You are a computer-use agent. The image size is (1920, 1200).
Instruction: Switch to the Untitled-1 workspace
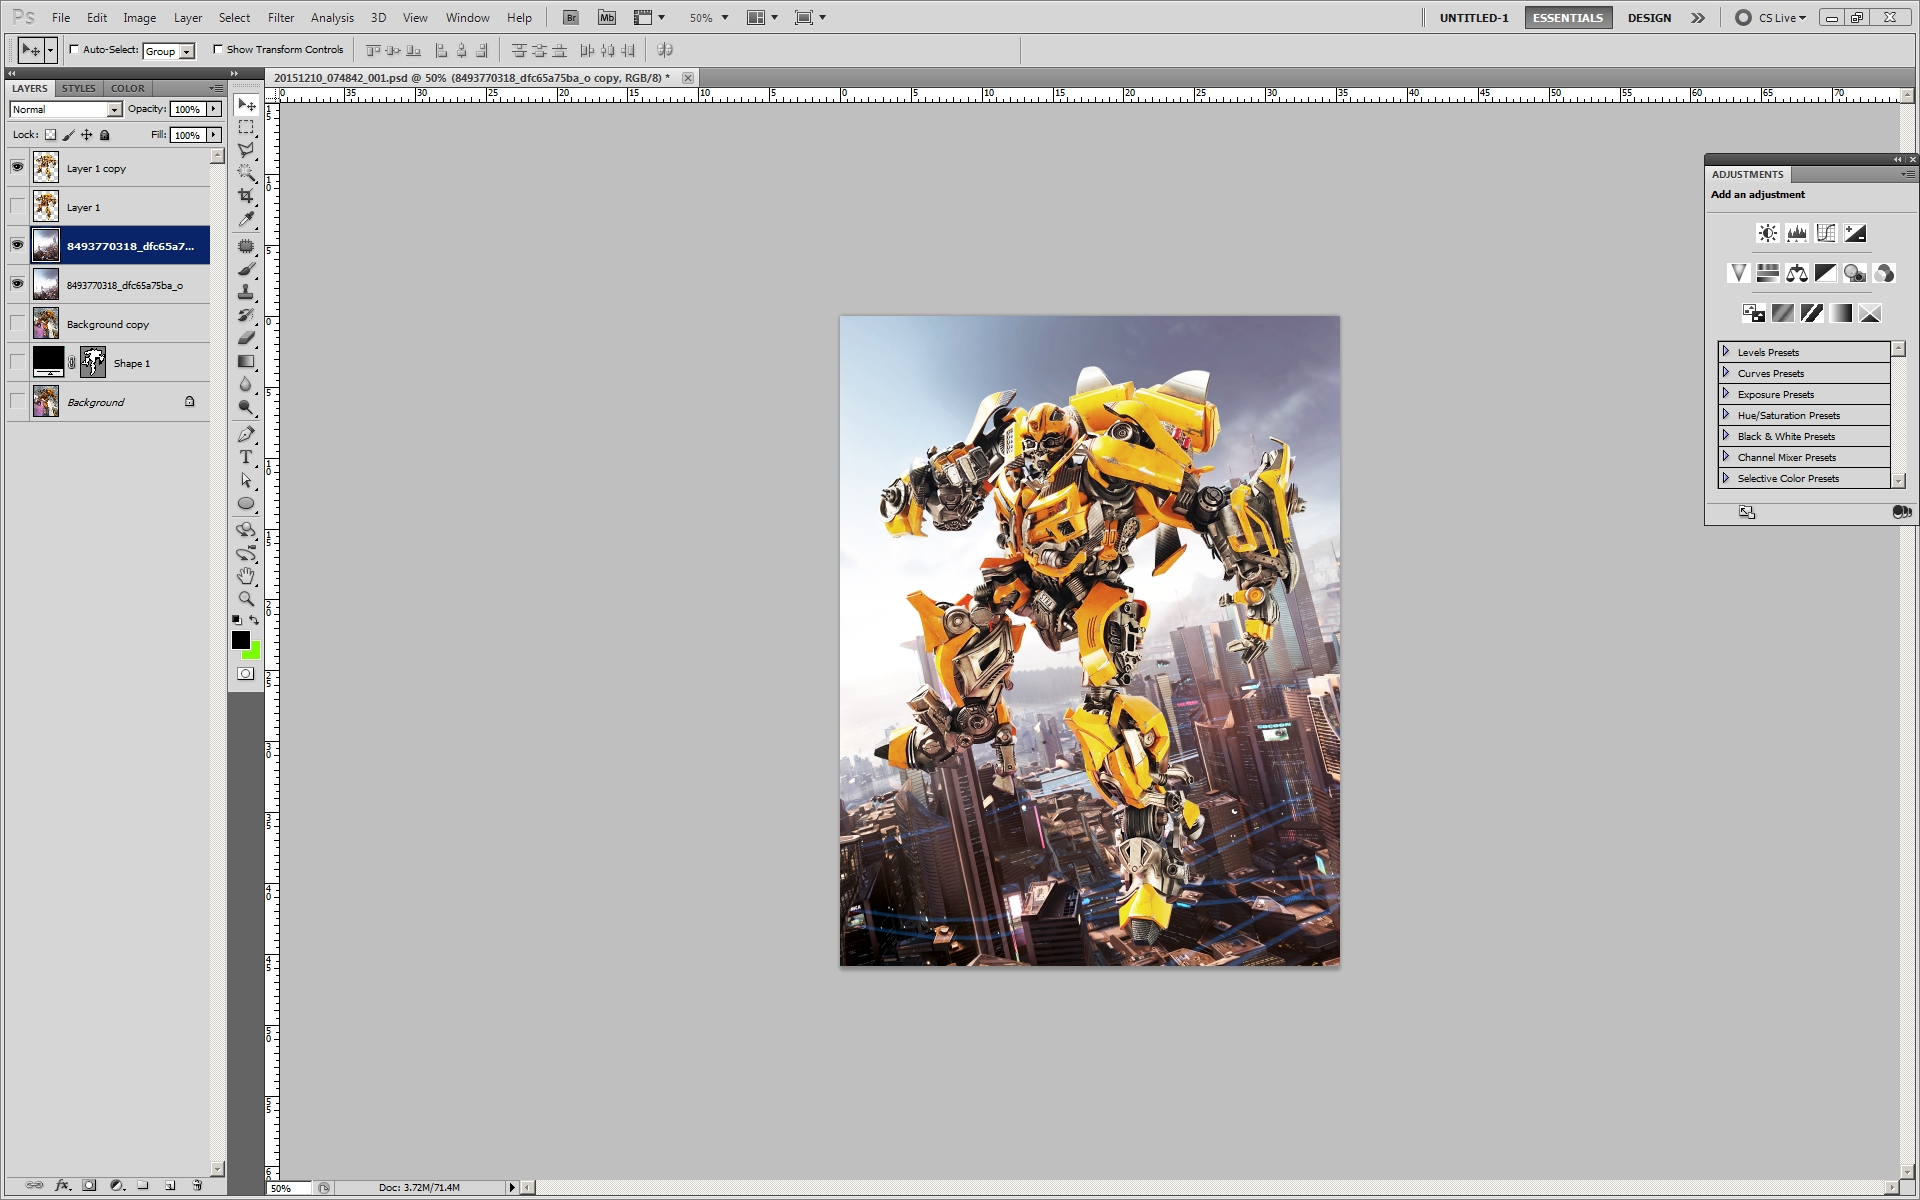pyautogui.click(x=1474, y=18)
